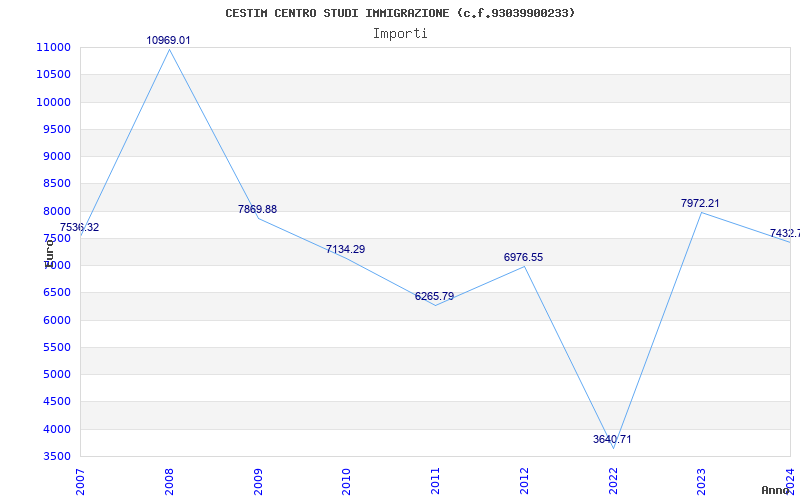Click the 2010 x-axis tick label
800x500 pixels.
click(346, 481)
